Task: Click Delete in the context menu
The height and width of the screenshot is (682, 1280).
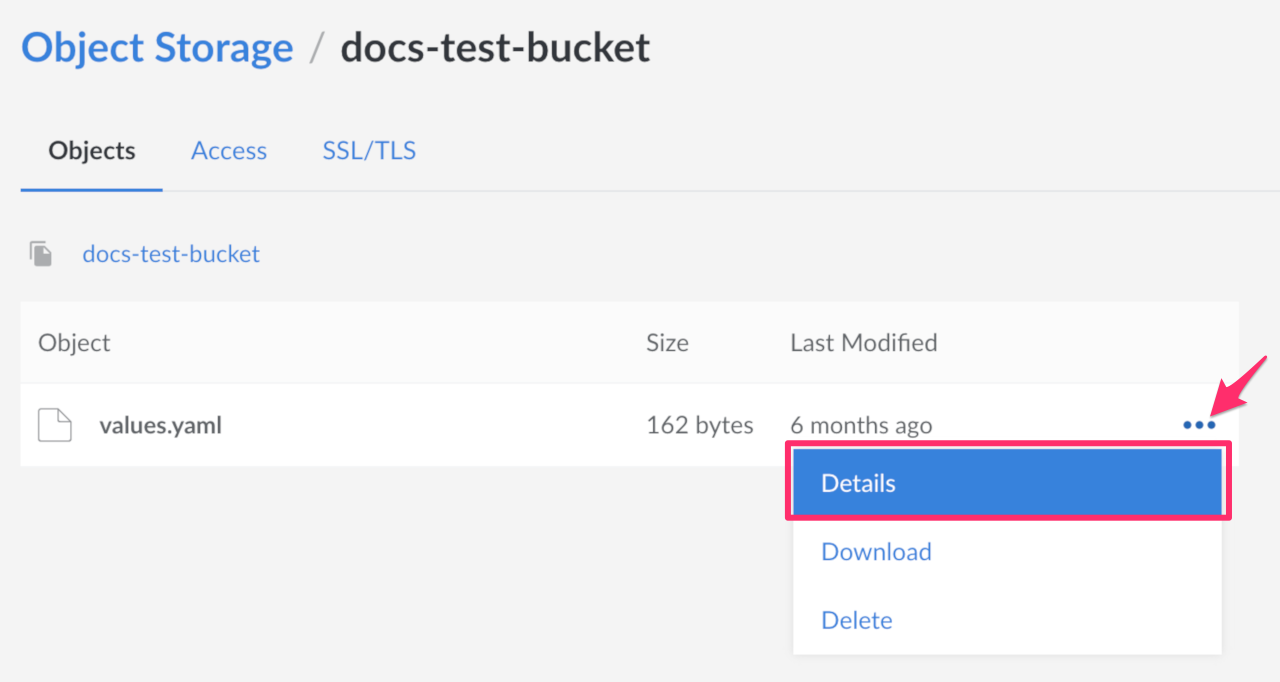Action: (x=856, y=620)
